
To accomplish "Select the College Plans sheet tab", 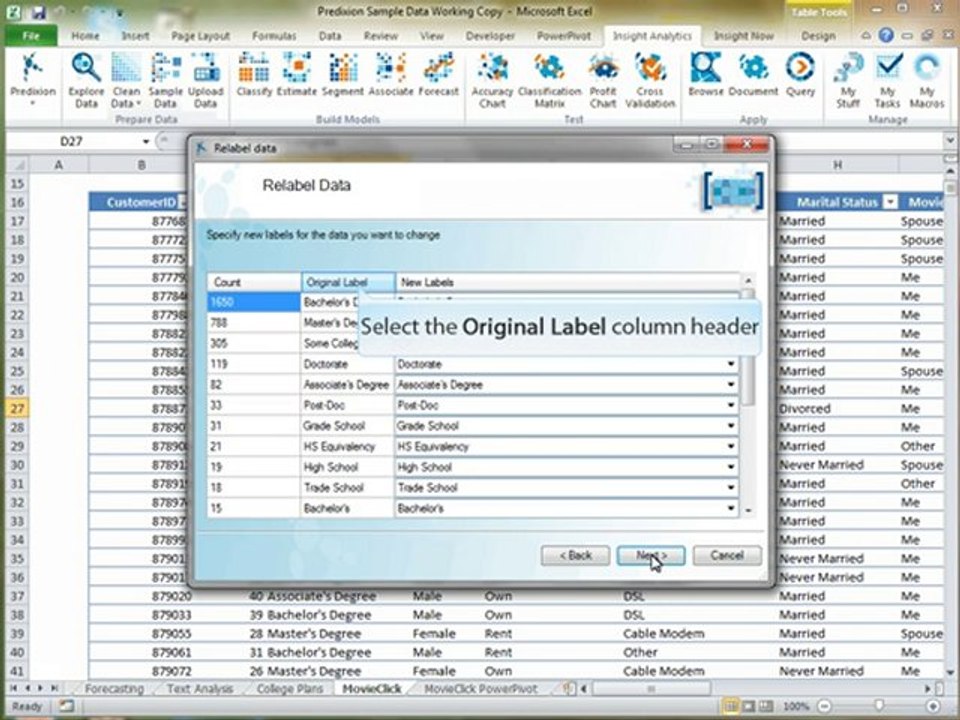I will [x=290, y=688].
